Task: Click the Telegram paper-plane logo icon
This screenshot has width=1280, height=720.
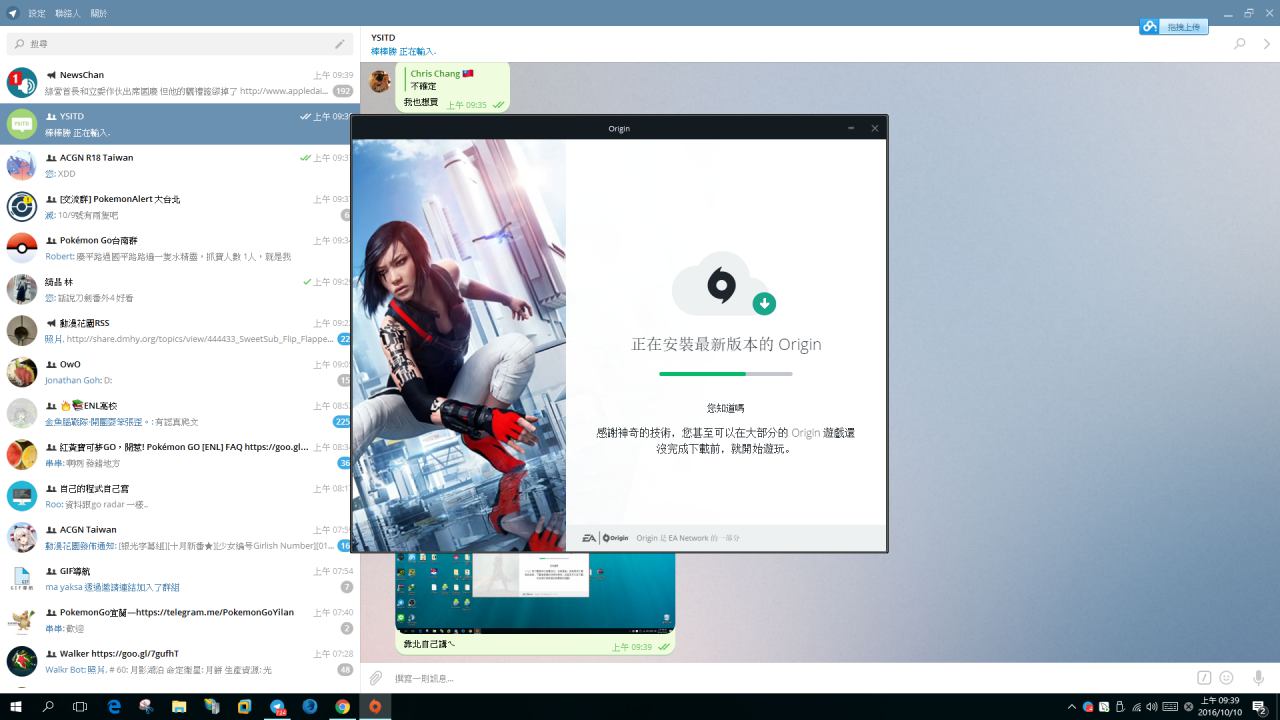Action: click(13, 13)
